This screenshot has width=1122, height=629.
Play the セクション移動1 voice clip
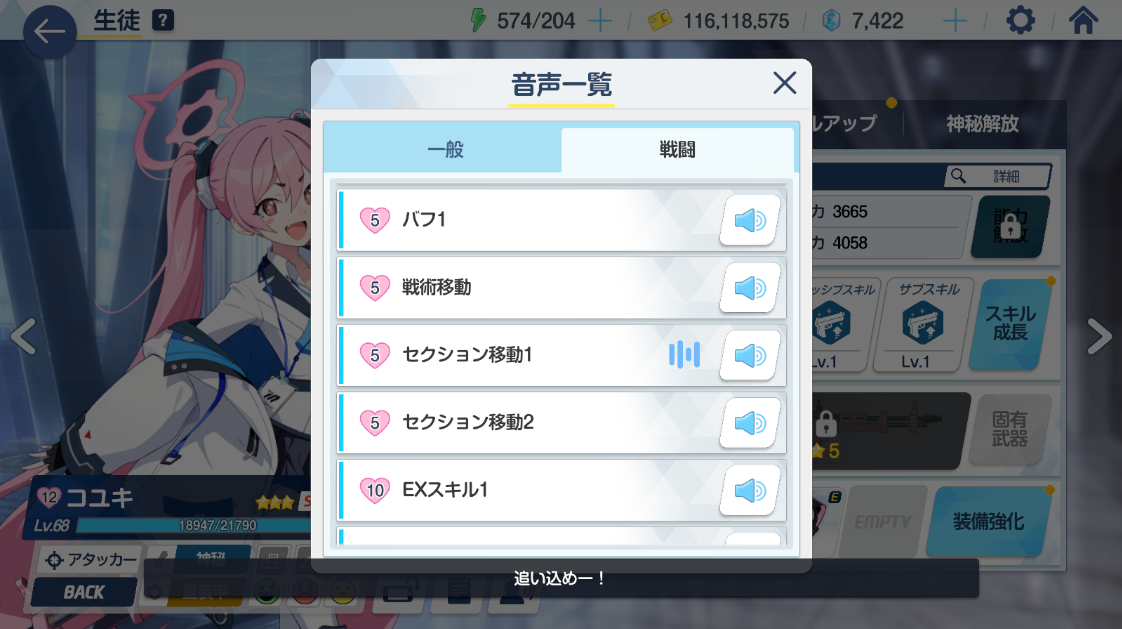pos(749,356)
